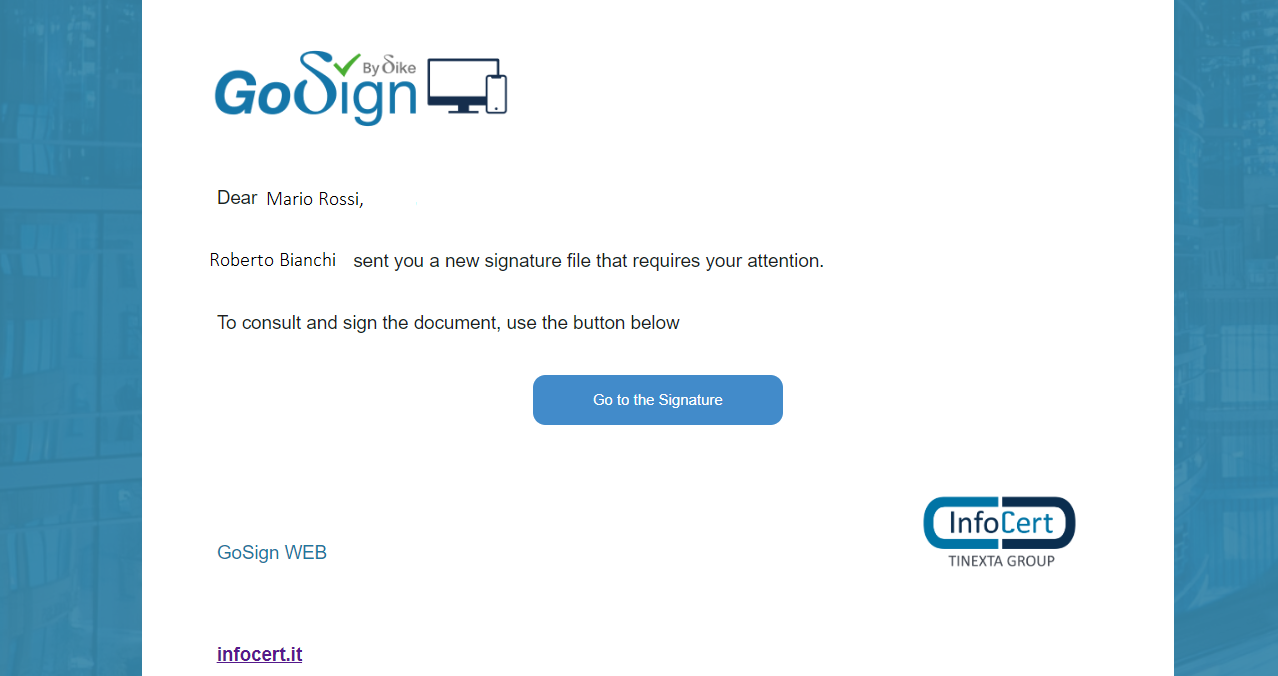Click the Go to the Signature button

coord(658,400)
